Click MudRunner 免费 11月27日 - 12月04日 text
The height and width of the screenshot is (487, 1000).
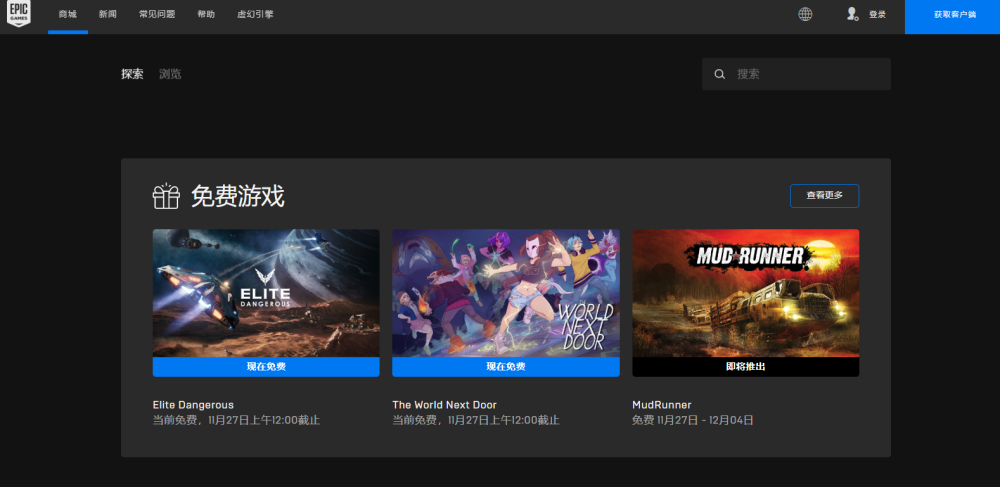coord(693,421)
